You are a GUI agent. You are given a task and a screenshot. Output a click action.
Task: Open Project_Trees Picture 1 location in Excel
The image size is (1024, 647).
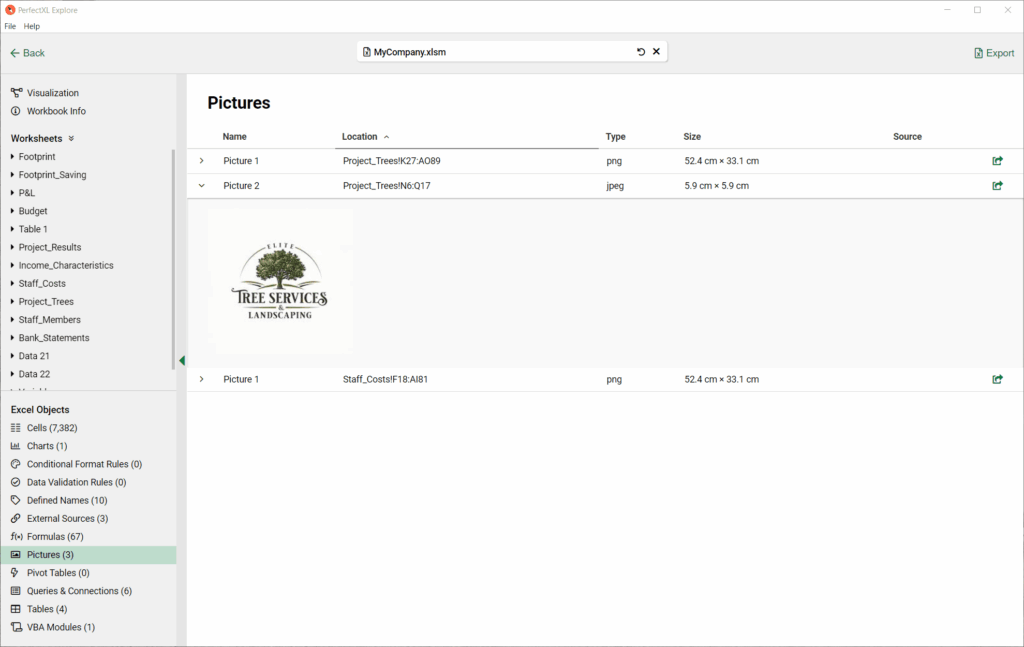click(x=997, y=161)
